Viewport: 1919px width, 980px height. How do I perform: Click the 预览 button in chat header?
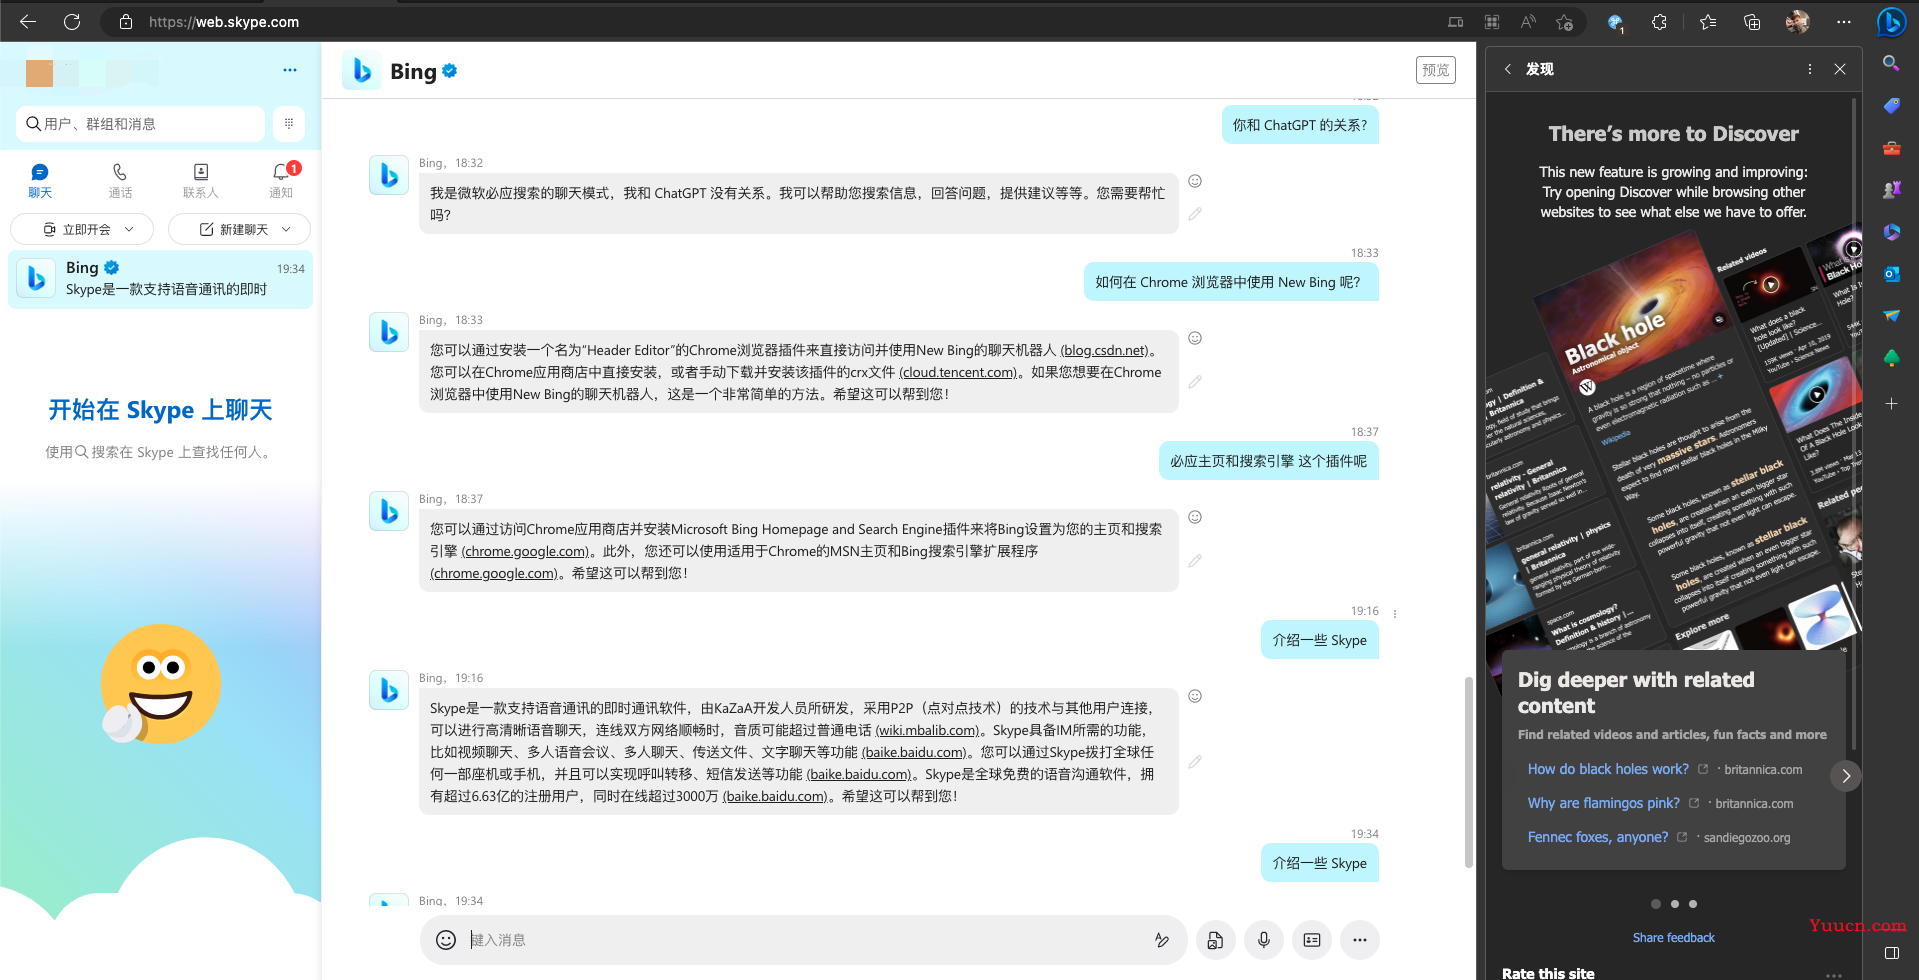[x=1436, y=70]
